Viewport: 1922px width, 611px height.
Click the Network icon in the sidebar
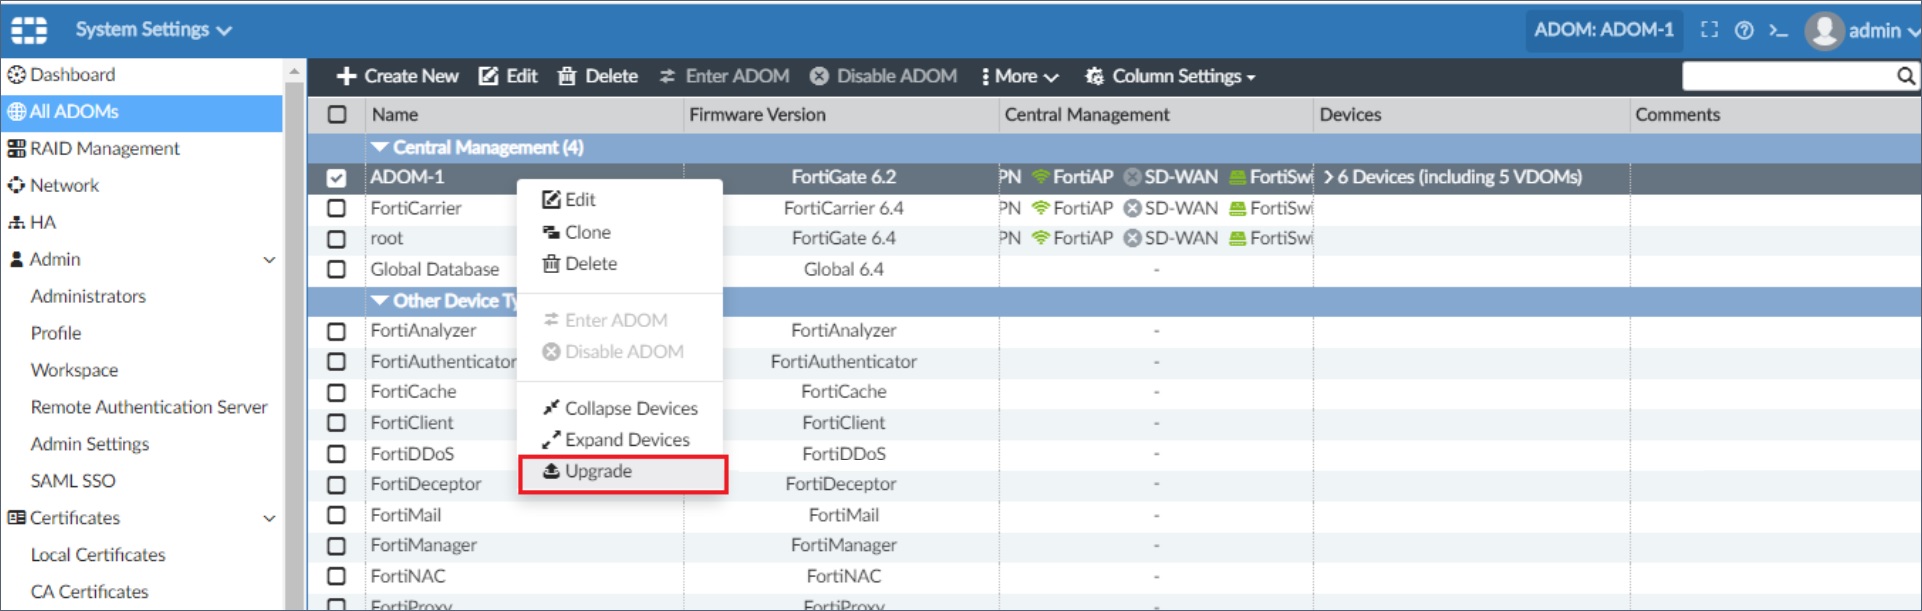point(17,185)
